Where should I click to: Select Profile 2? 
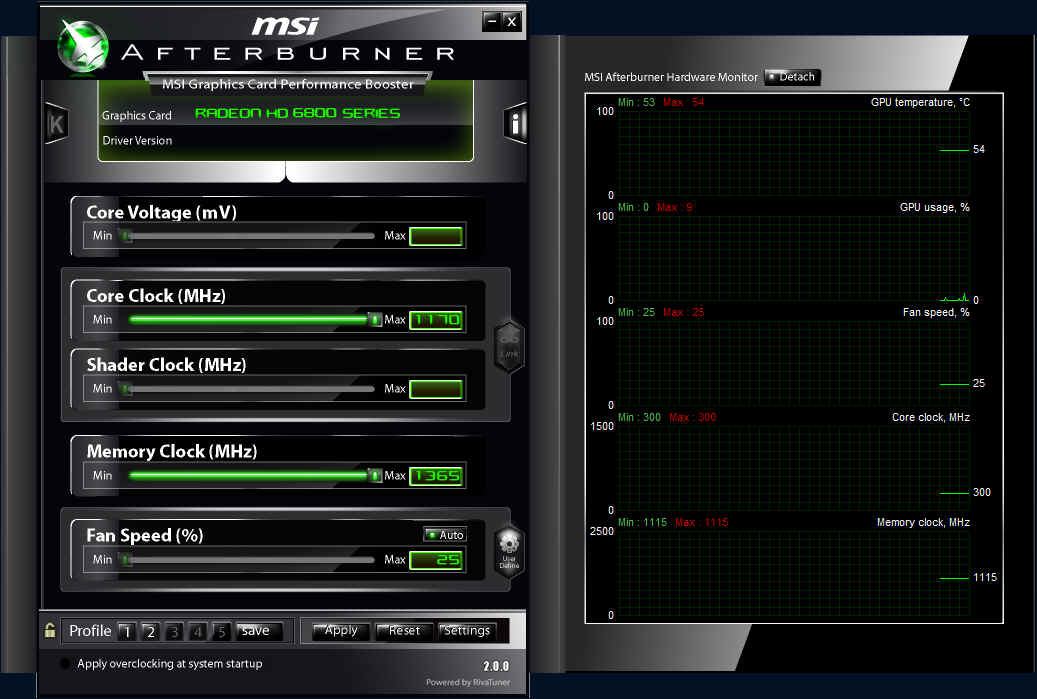(x=150, y=632)
